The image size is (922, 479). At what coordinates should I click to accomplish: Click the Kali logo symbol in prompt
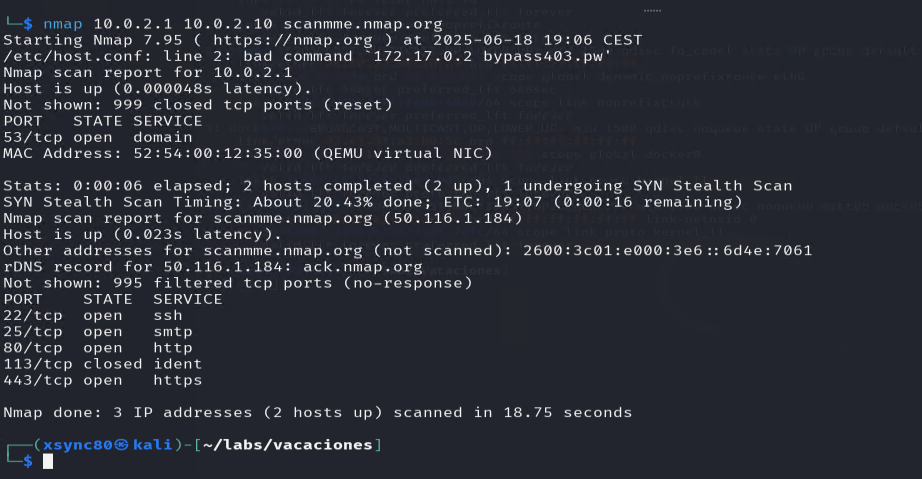[x=122, y=445]
